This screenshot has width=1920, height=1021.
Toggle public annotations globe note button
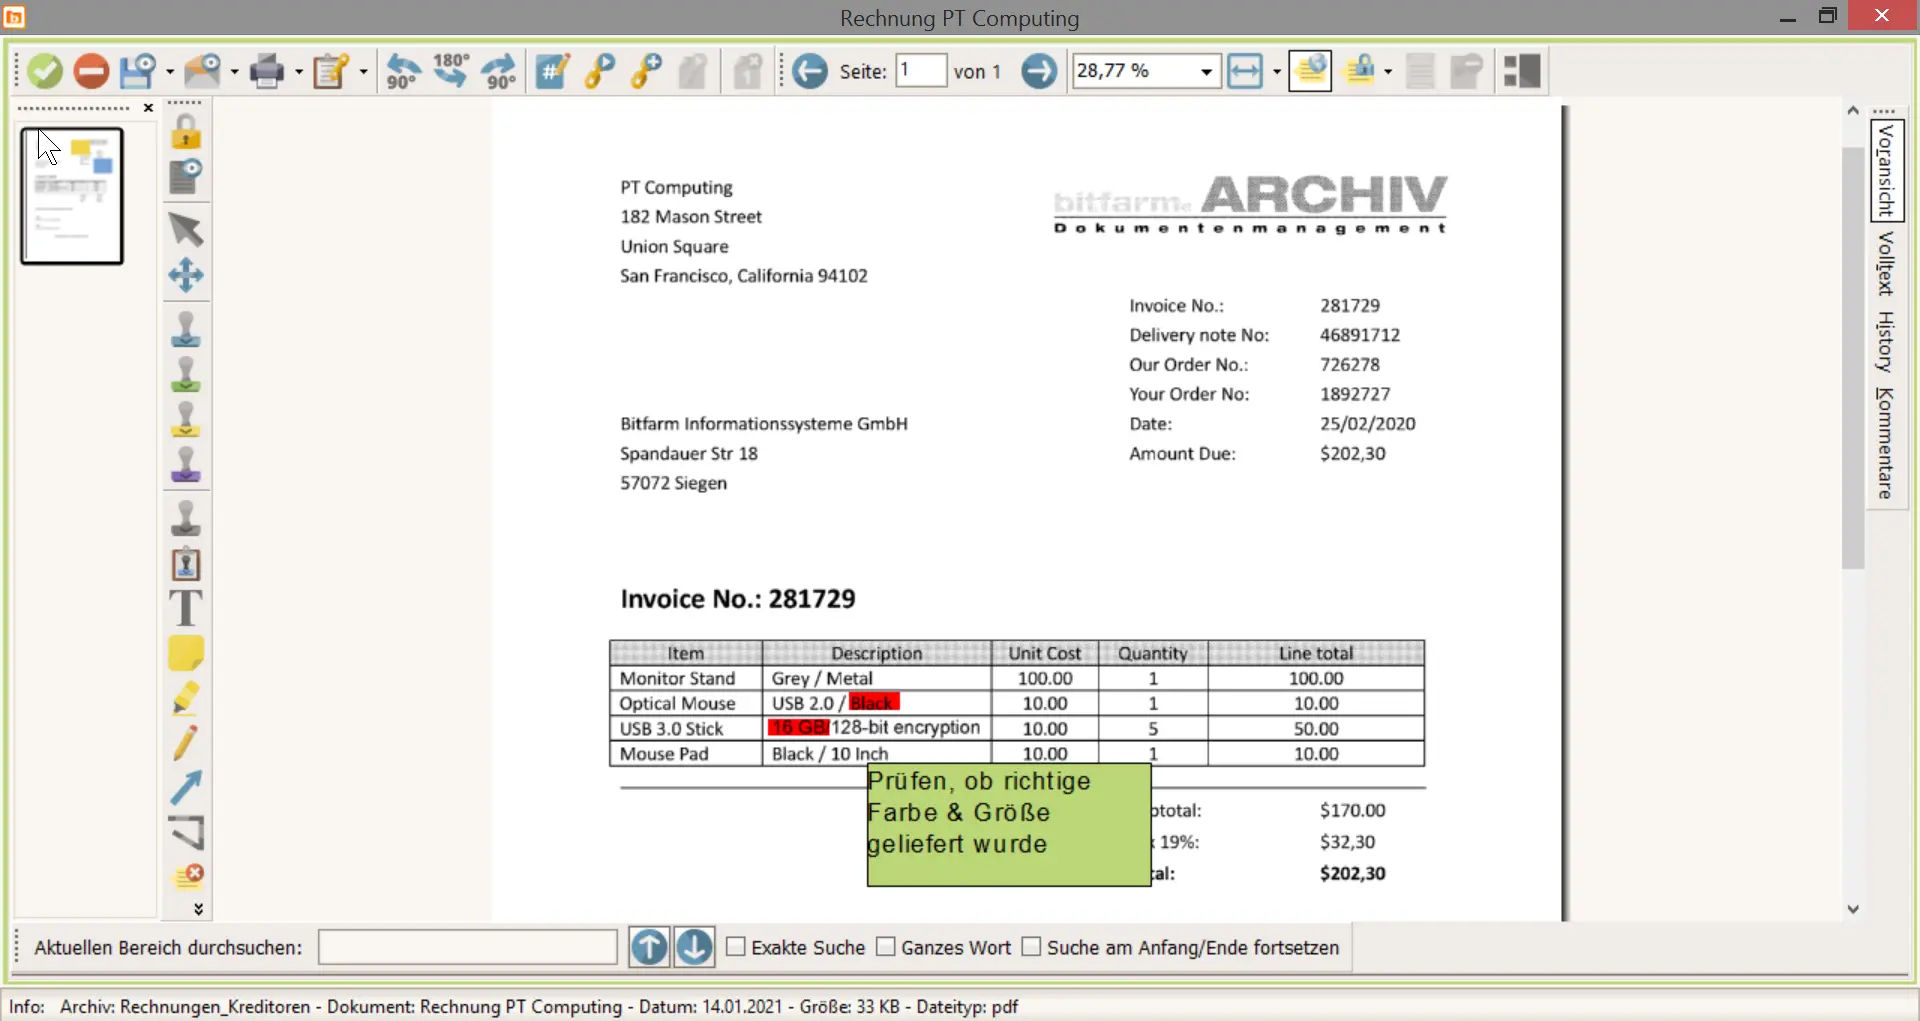1310,71
